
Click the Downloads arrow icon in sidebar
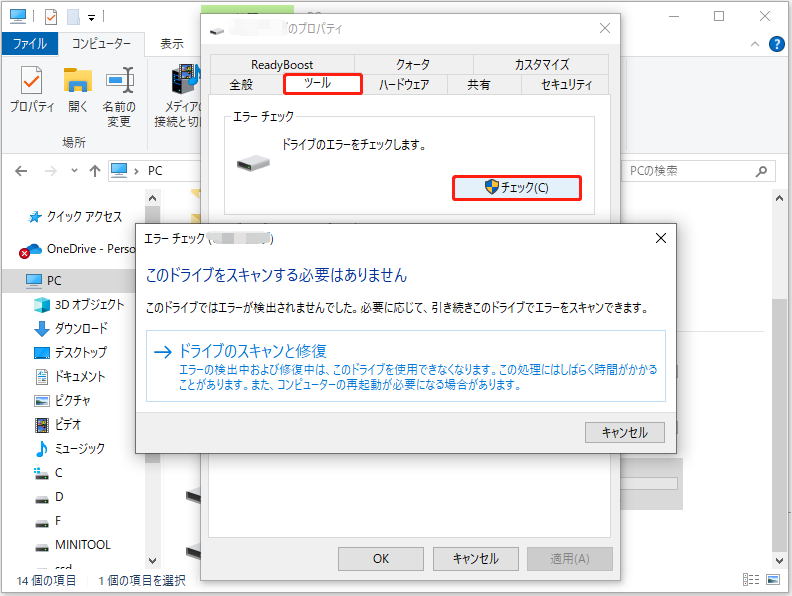tap(41, 329)
